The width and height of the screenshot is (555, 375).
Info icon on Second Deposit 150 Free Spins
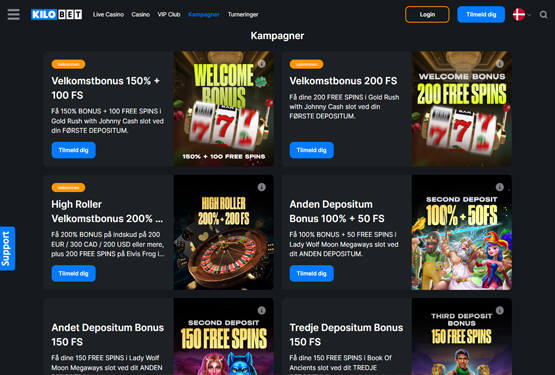click(262, 310)
